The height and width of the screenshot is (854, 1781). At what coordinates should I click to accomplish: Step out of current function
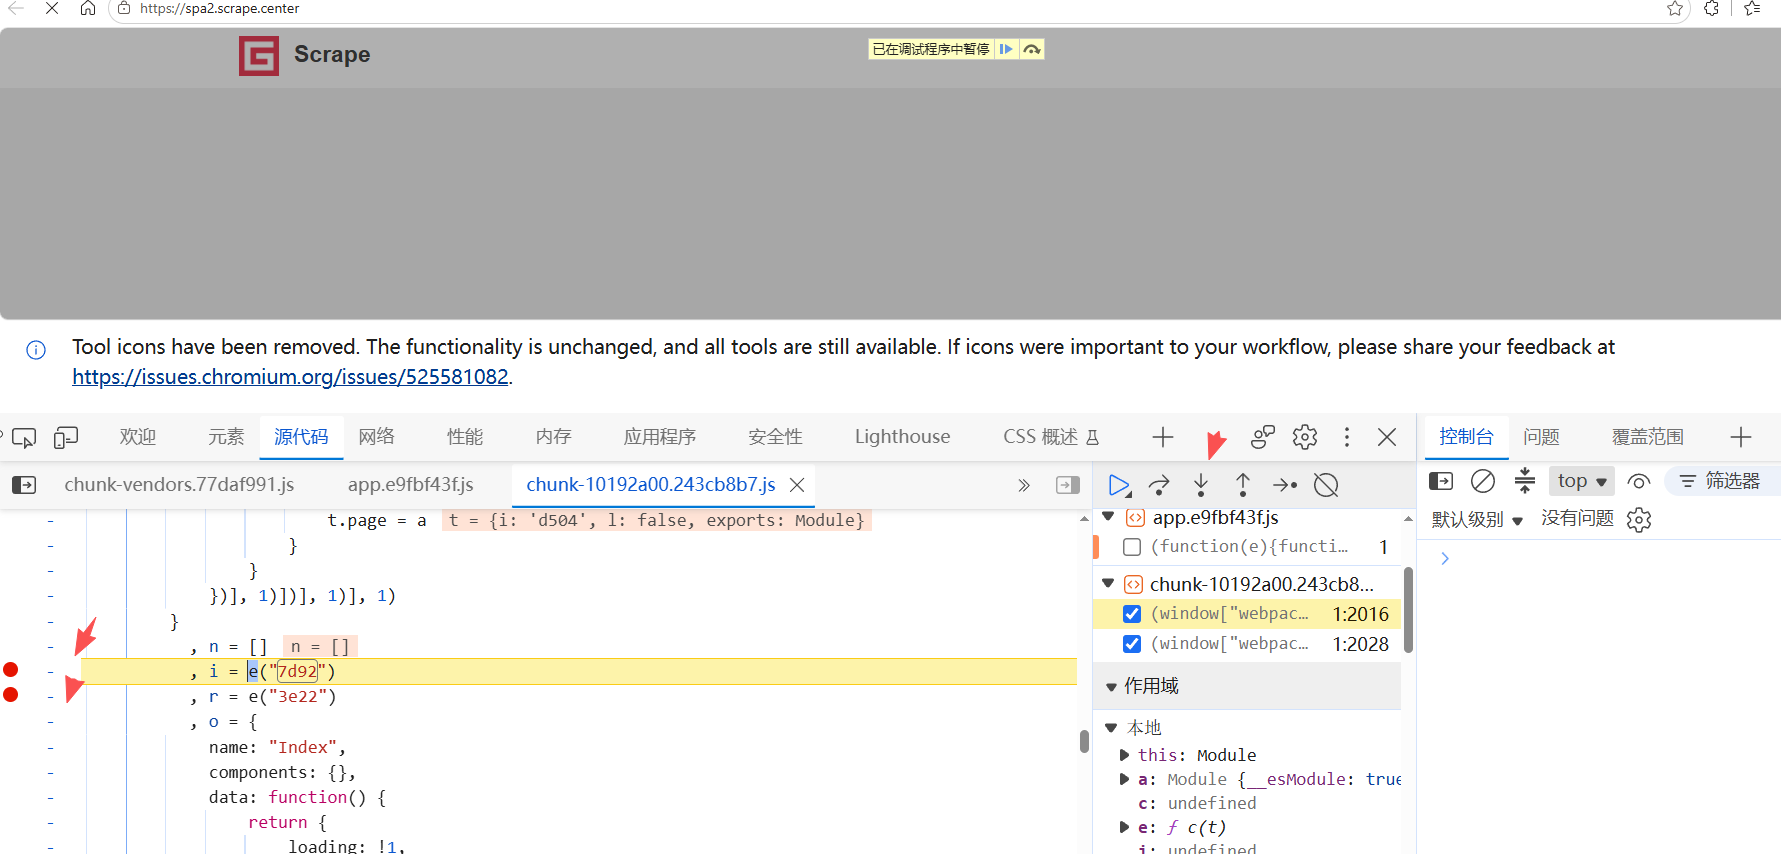[x=1243, y=485]
